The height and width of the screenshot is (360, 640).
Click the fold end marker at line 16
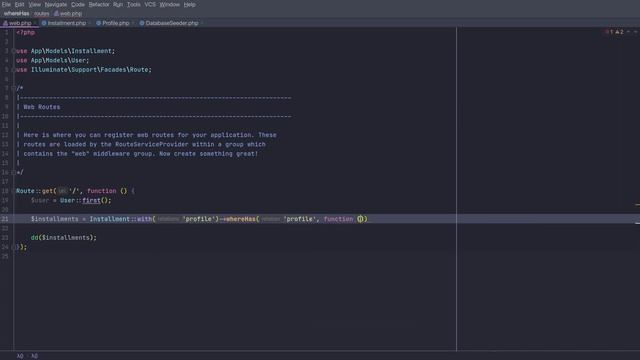[x=13, y=172]
